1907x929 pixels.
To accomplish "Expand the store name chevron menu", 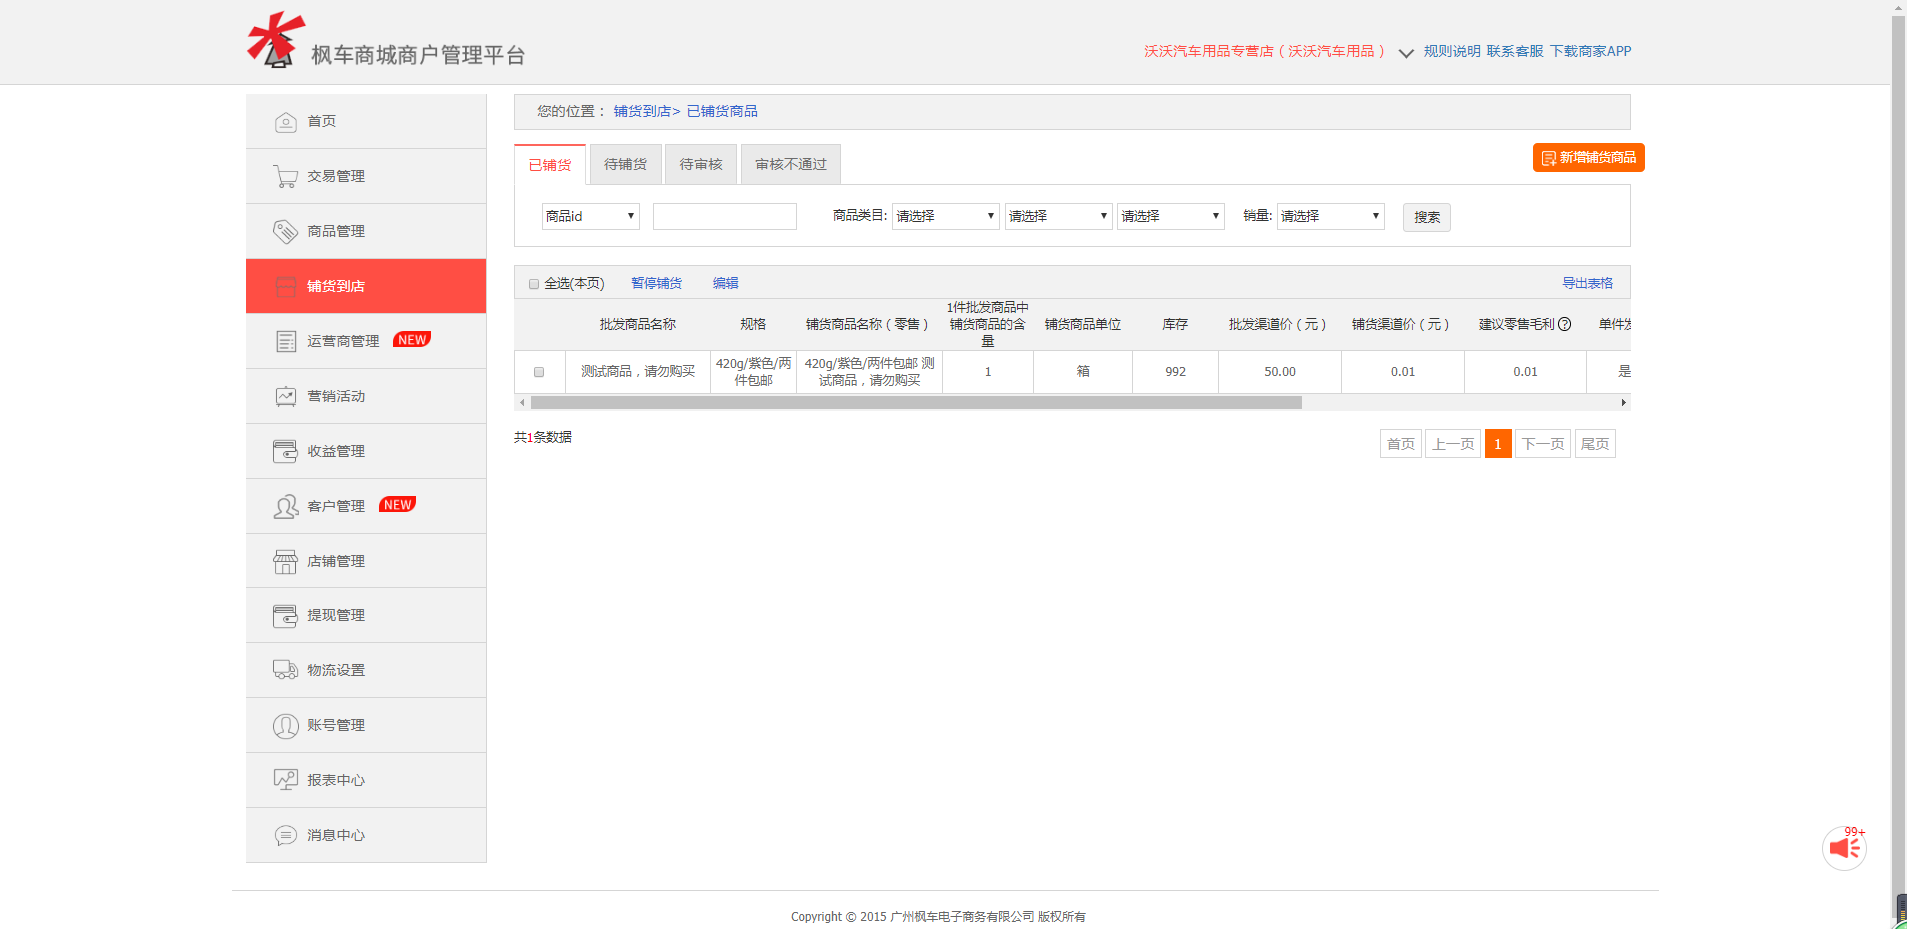I will (x=1405, y=52).
